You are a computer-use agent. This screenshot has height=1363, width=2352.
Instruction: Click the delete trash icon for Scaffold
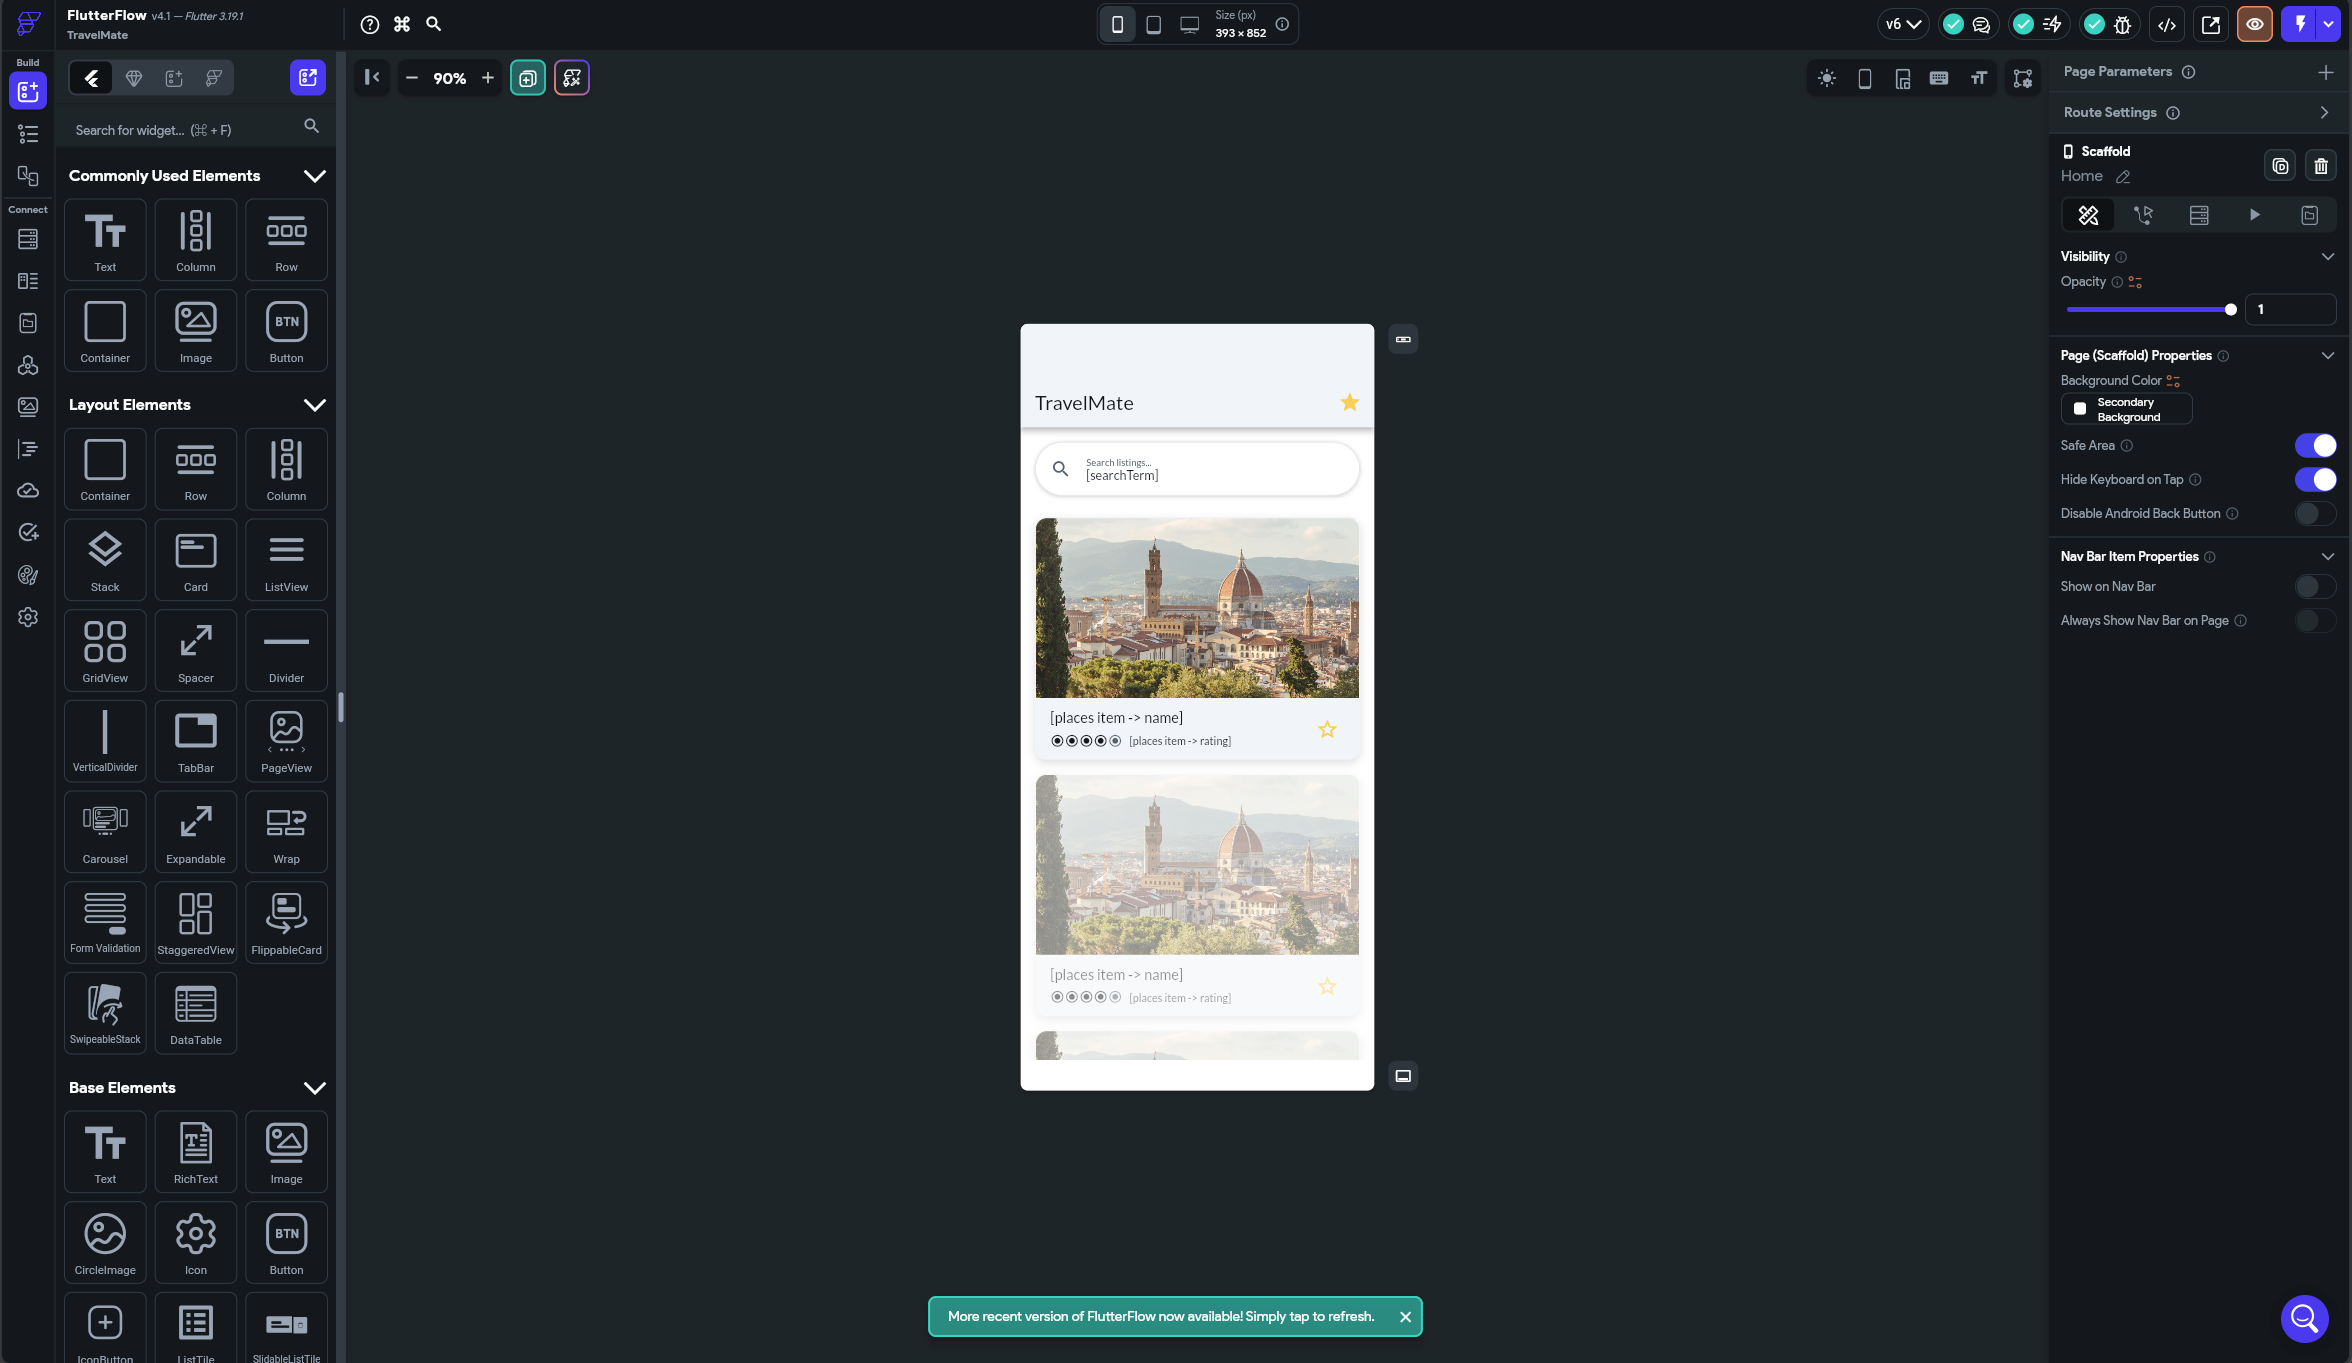point(2321,166)
